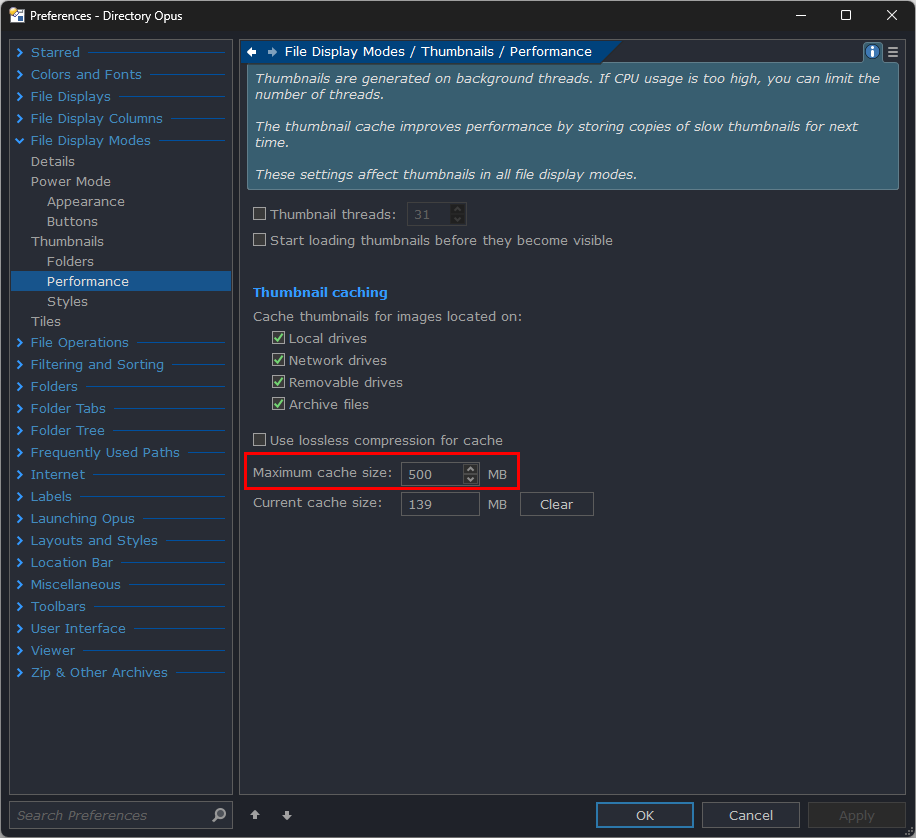Toggle Removable drives checkbox
Screen dimensions: 916x838
(279, 382)
